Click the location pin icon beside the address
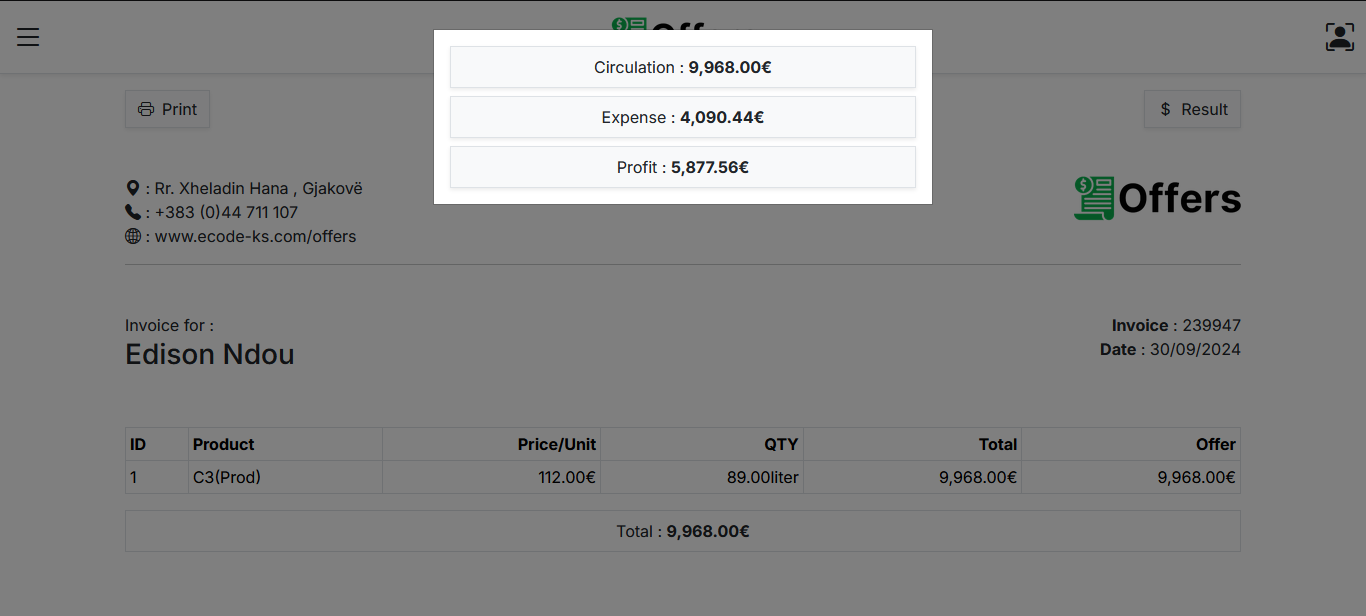This screenshot has height=616, width=1366. (x=133, y=188)
